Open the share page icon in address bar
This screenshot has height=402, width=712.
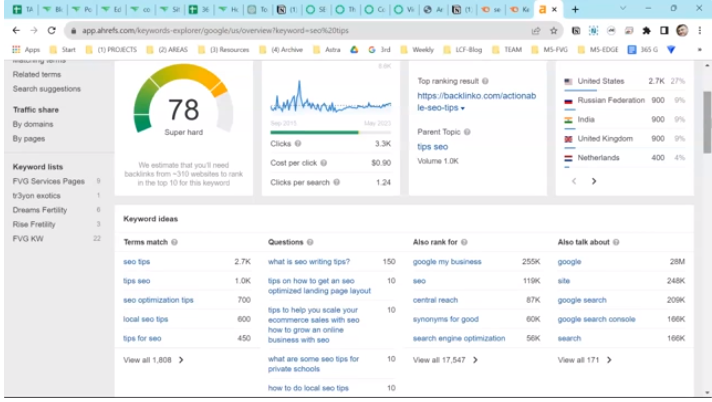(x=536, y=30)
